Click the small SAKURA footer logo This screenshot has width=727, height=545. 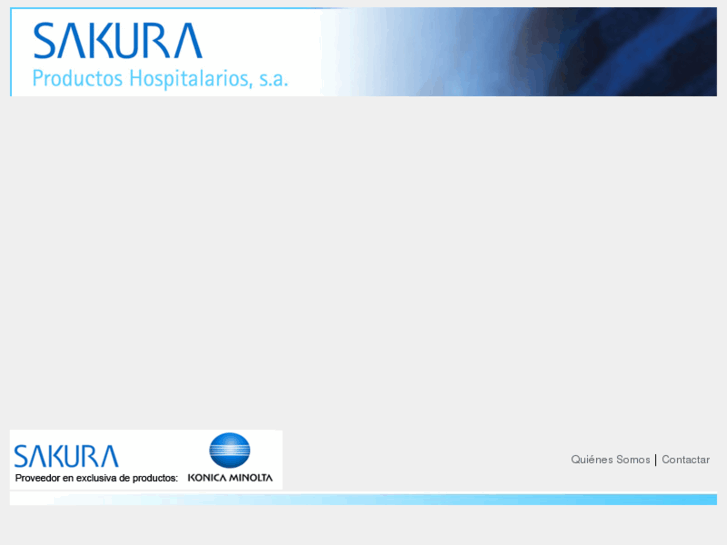(66, 456)
